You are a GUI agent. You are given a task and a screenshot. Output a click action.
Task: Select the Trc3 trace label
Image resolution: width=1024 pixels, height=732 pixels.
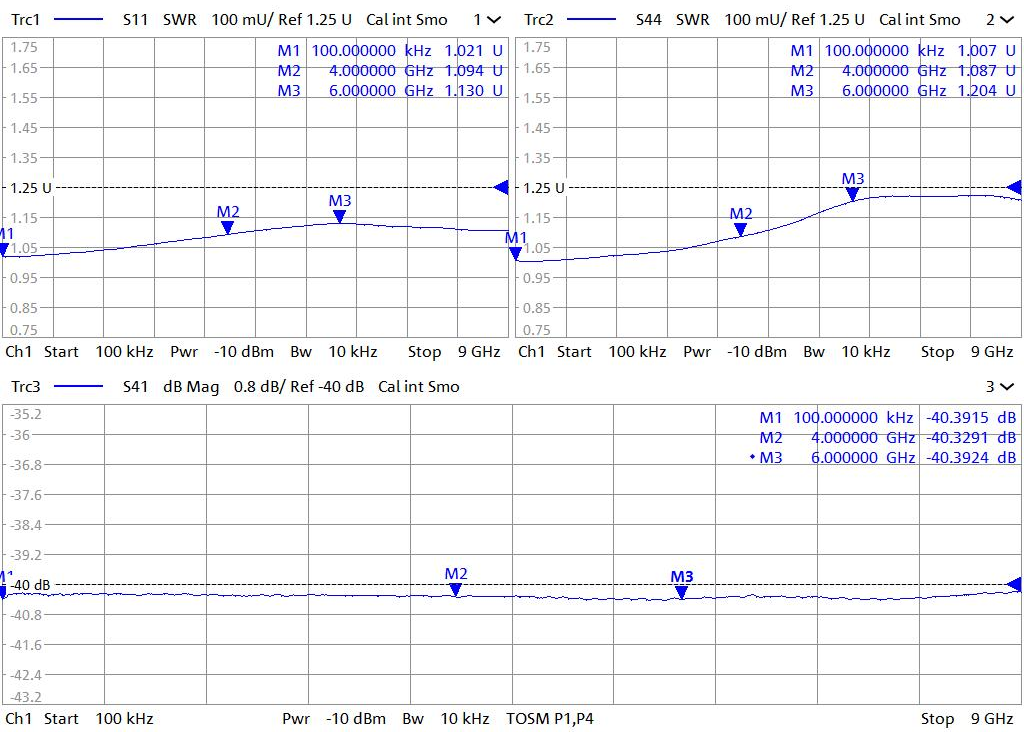[27, 387]
